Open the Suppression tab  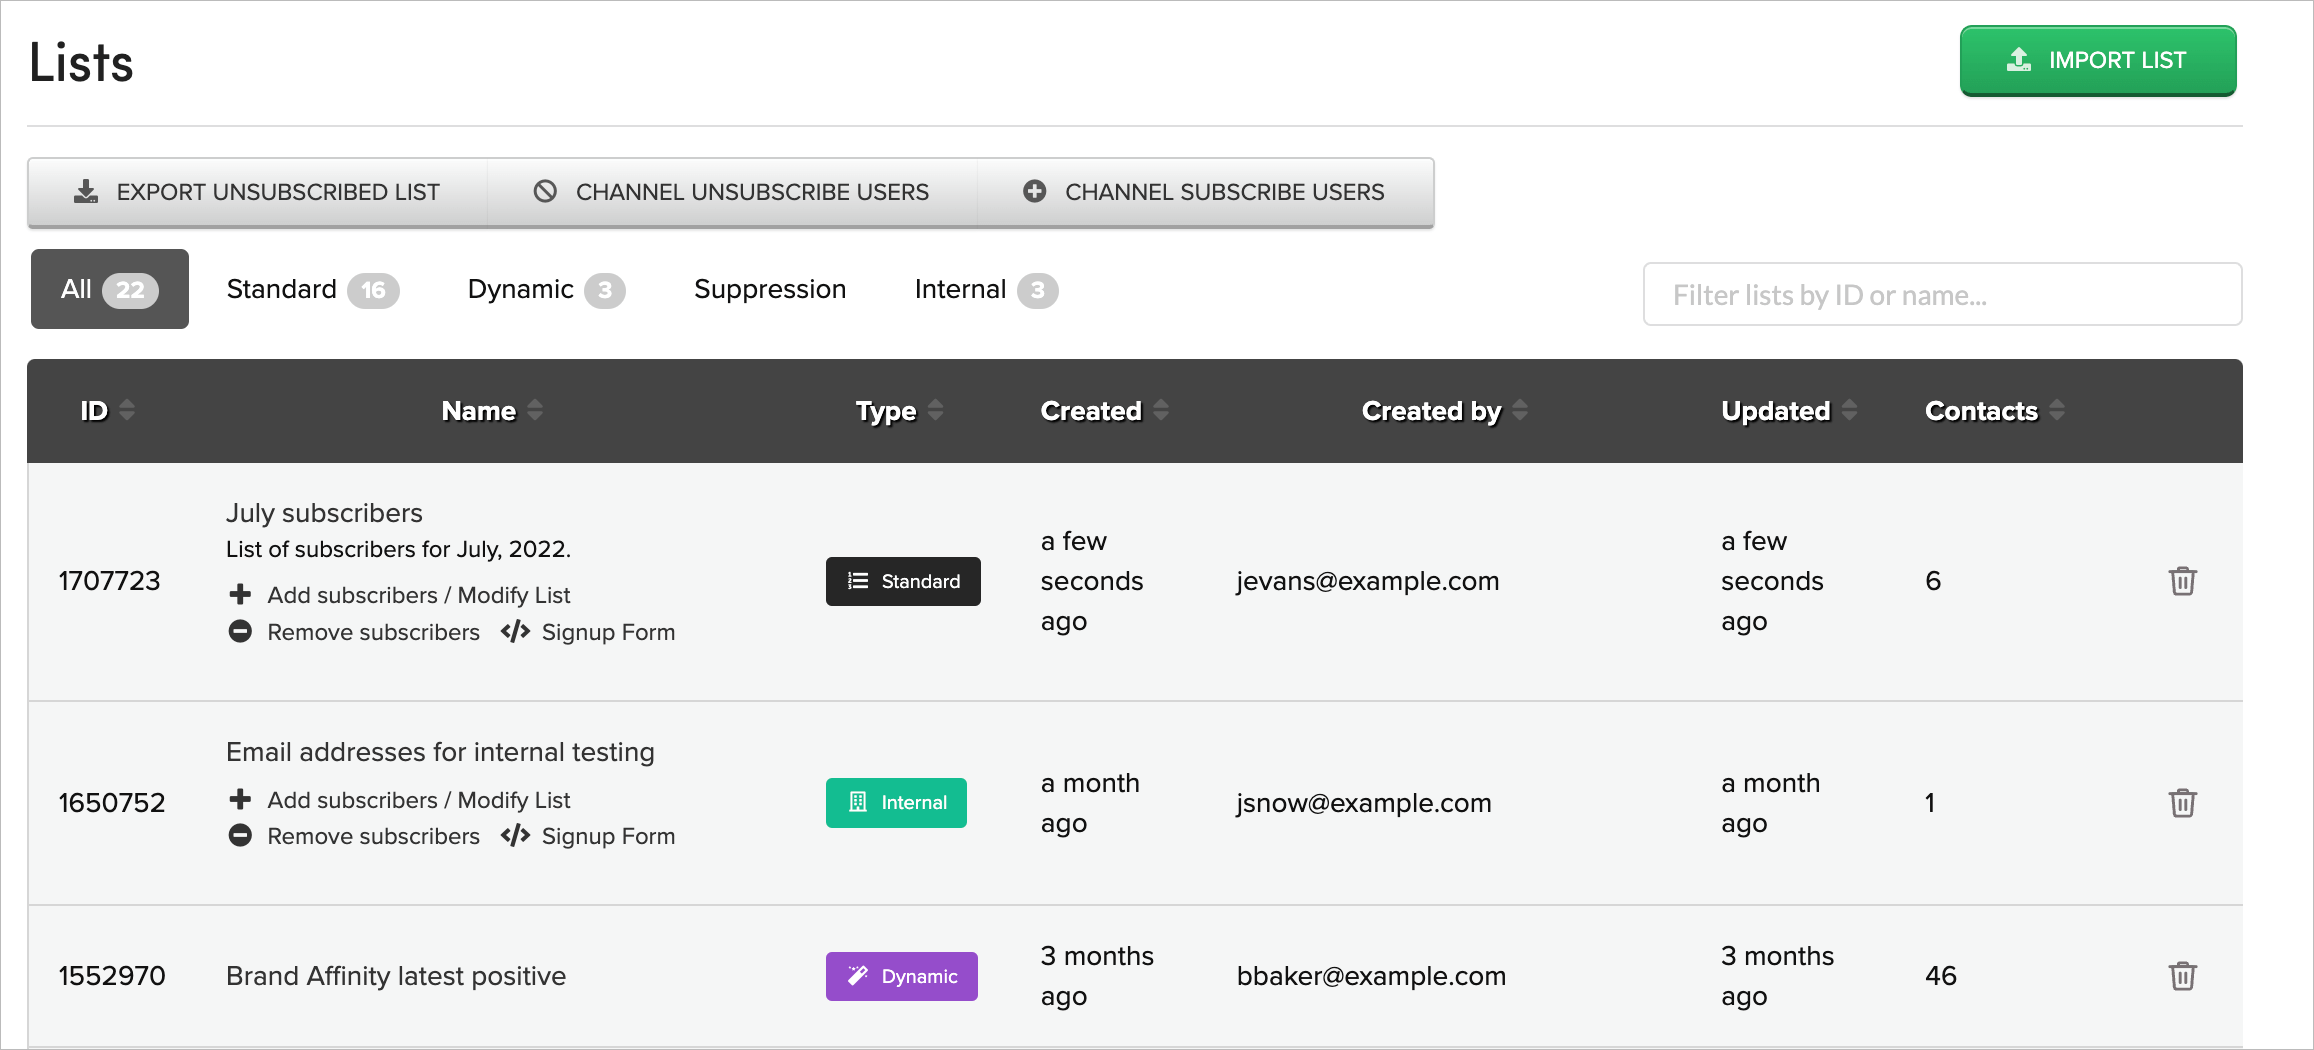(x=769, y=289)
